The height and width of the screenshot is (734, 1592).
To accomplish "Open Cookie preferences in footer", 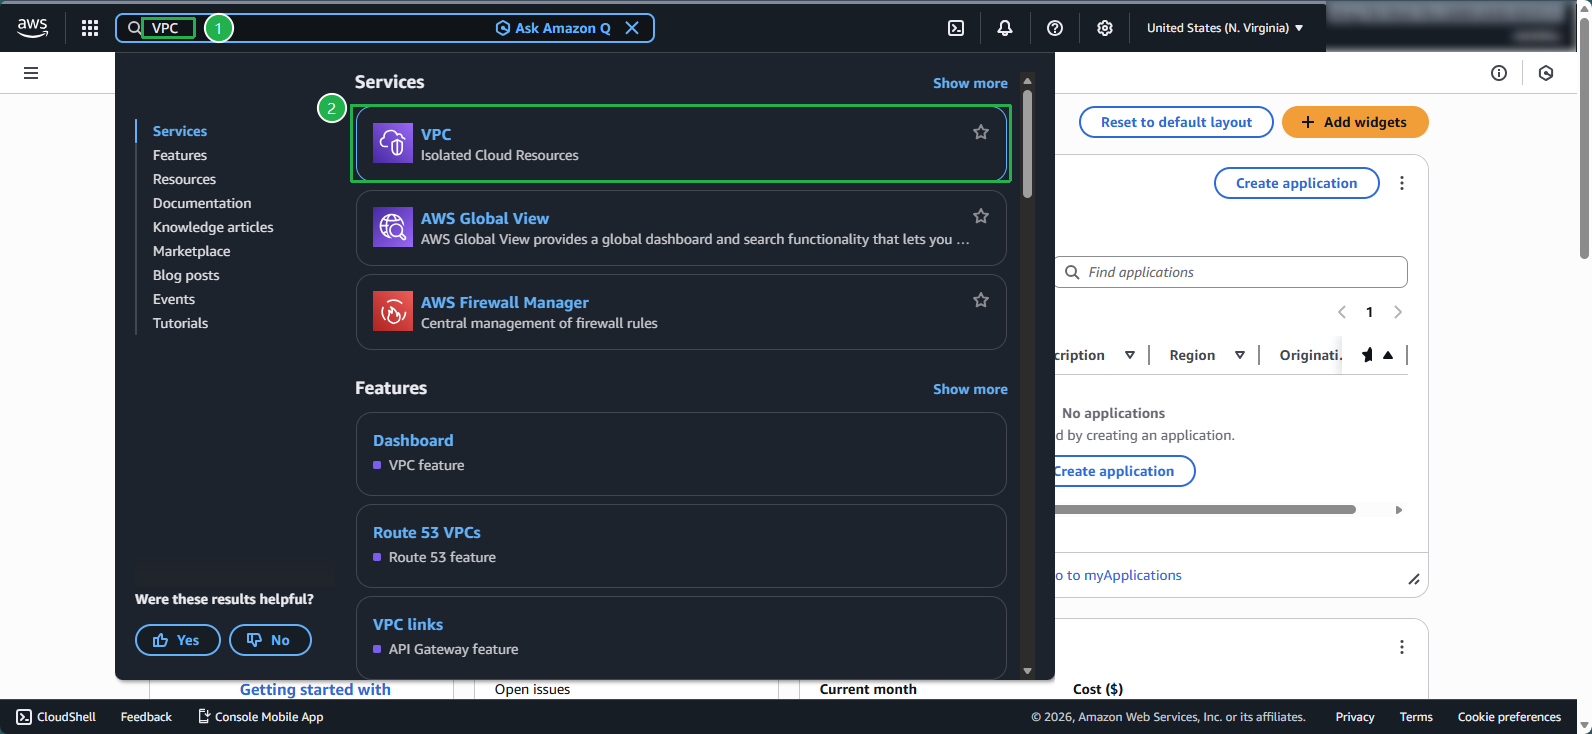I will click(x=1509, y=717).
